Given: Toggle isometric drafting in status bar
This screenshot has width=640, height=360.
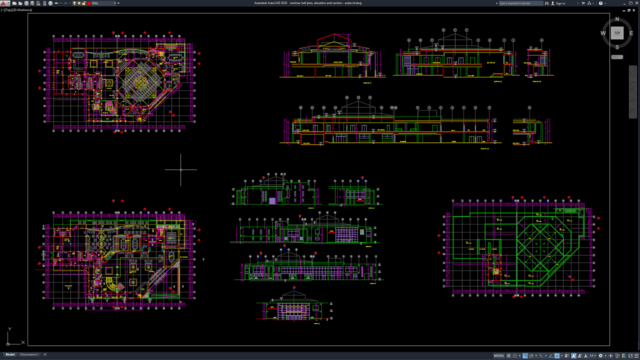Looking at the screenshot, I should coord(541,356).
